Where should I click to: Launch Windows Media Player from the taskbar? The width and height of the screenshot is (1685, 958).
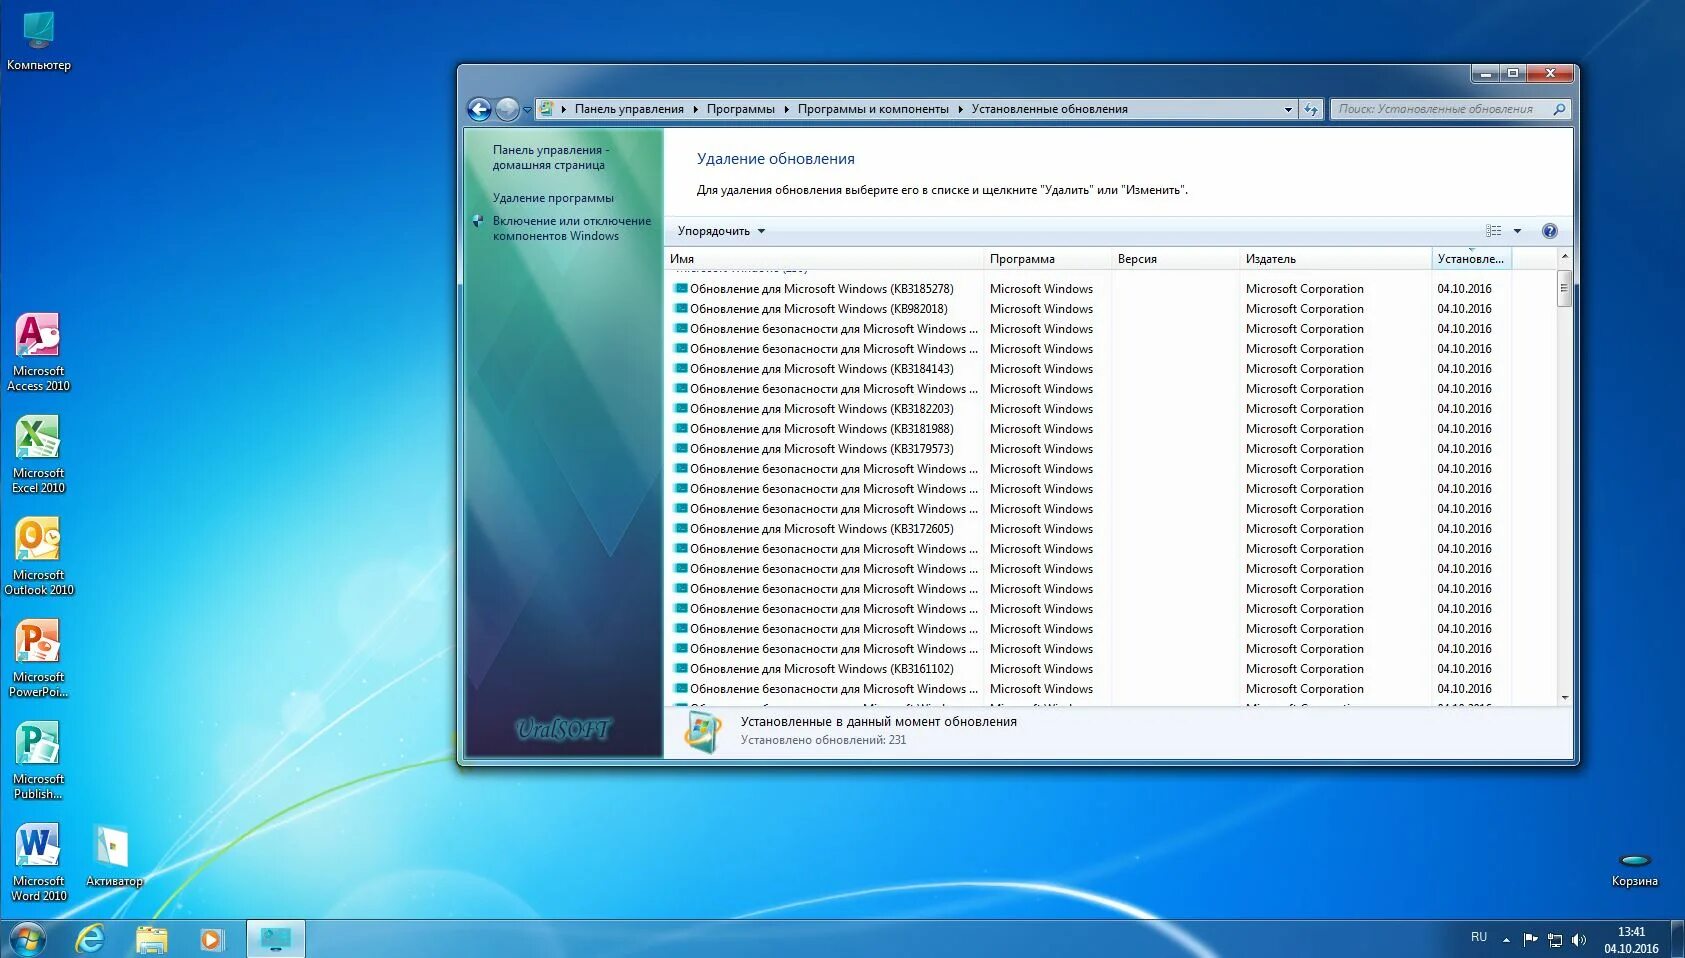pyautogui.click(x=211, y=939)
